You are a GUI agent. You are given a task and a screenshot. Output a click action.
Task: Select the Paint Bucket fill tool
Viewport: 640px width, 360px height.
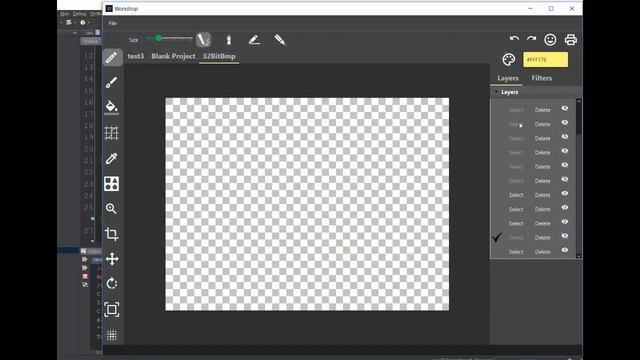[x=112, y=107]
